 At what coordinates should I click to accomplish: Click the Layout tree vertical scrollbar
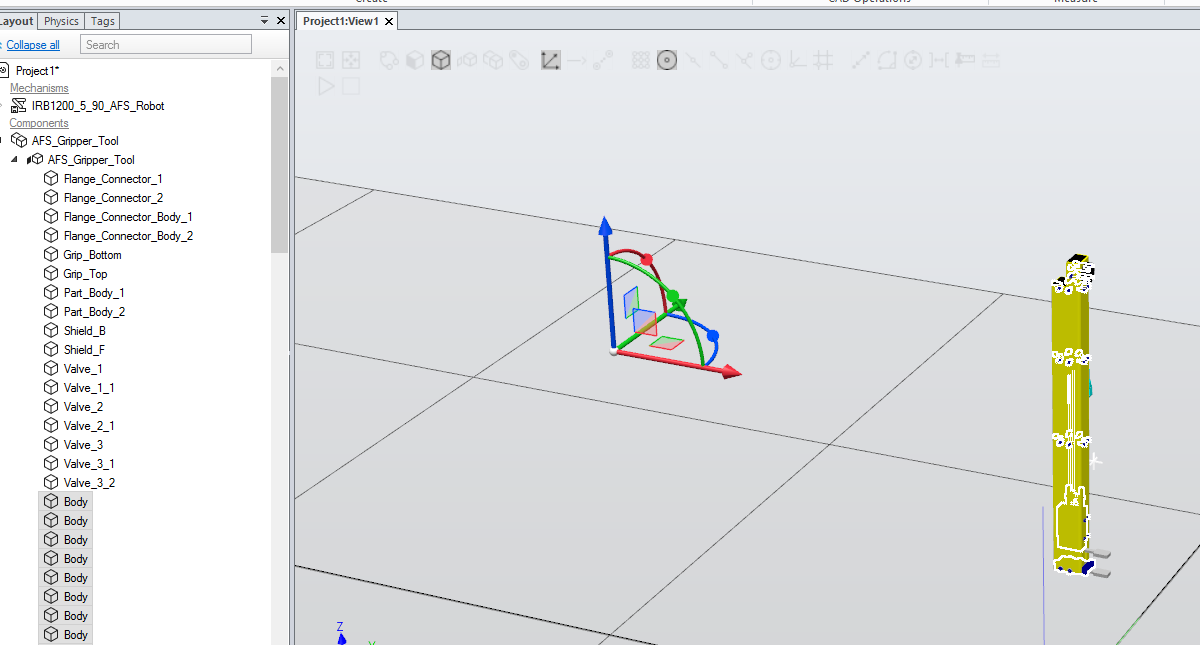coord(279,164)
